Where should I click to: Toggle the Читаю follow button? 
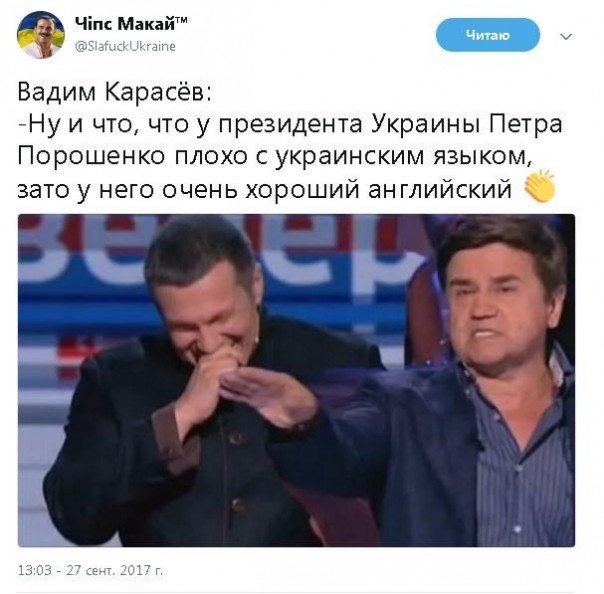pos(488,35)
